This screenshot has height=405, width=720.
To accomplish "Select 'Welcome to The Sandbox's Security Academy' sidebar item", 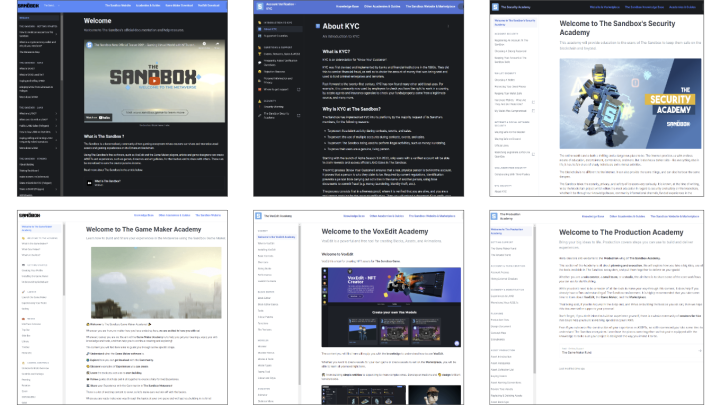I will (515, 22).
